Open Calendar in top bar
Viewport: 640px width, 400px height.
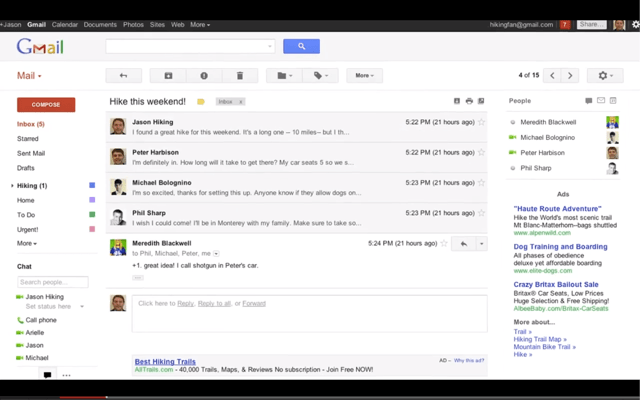(64, 24)
